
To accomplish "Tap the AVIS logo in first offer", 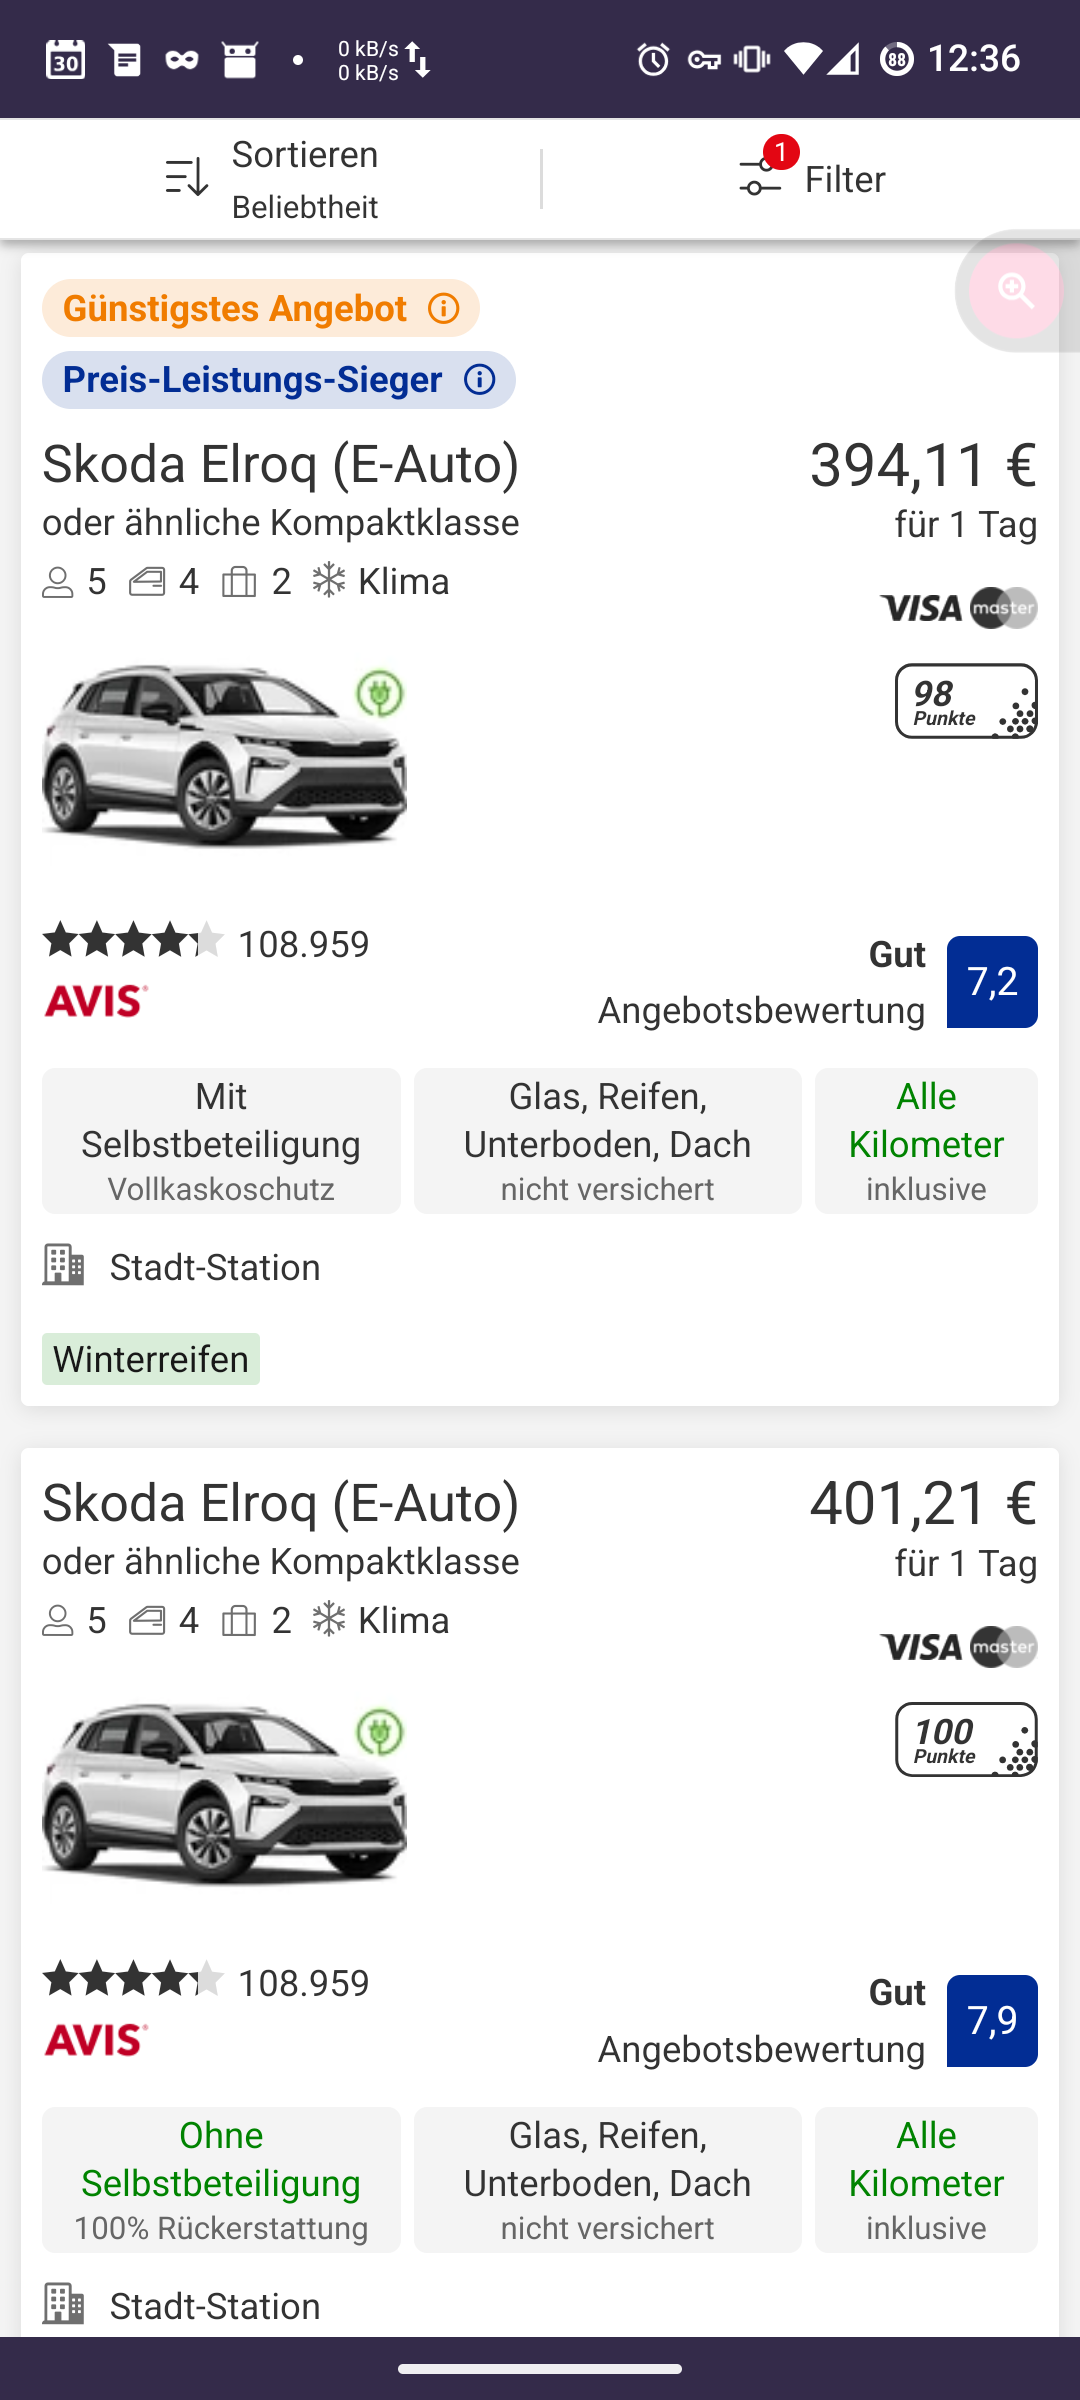I will pos(96,1000).
